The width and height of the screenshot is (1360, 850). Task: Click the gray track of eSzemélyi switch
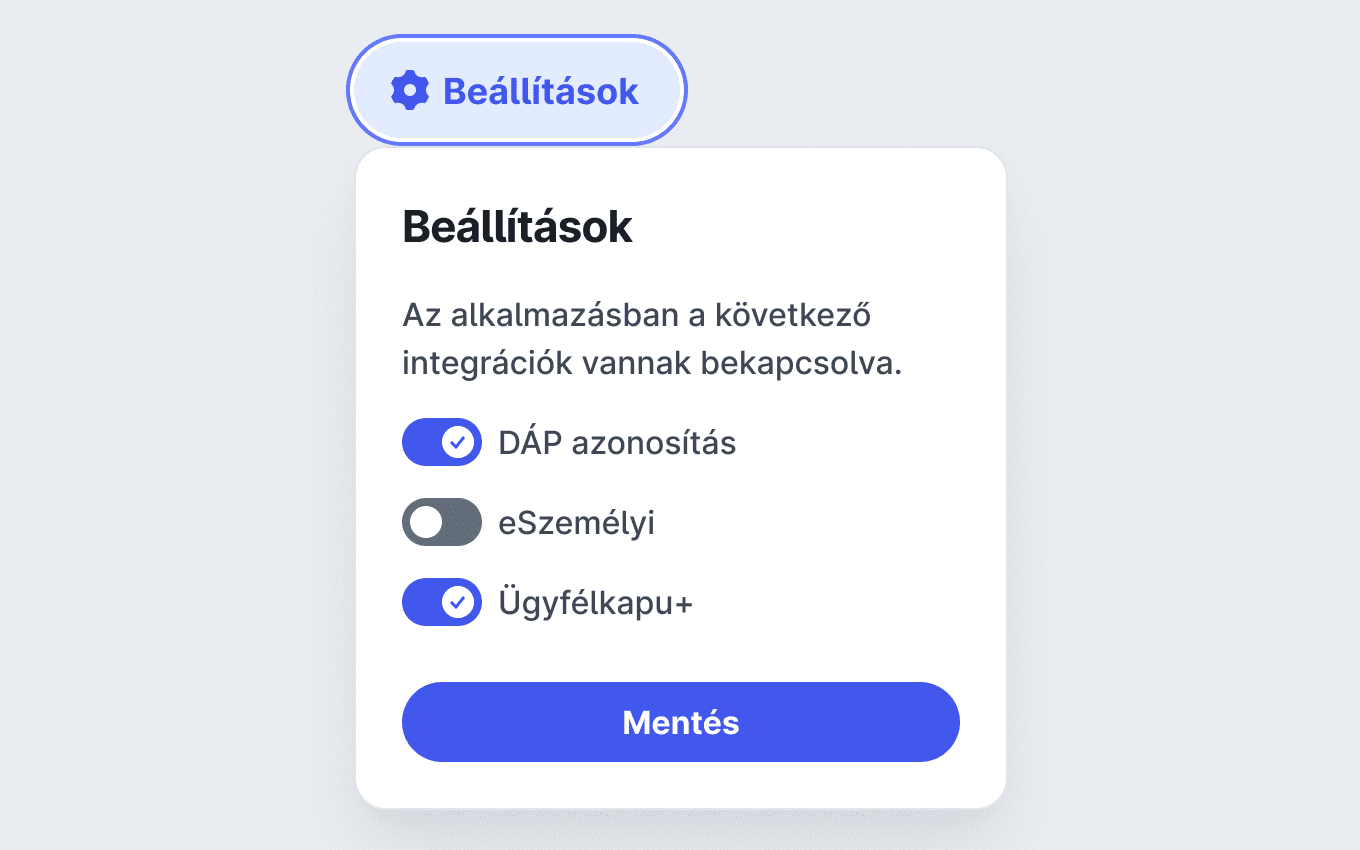point(463,522)
